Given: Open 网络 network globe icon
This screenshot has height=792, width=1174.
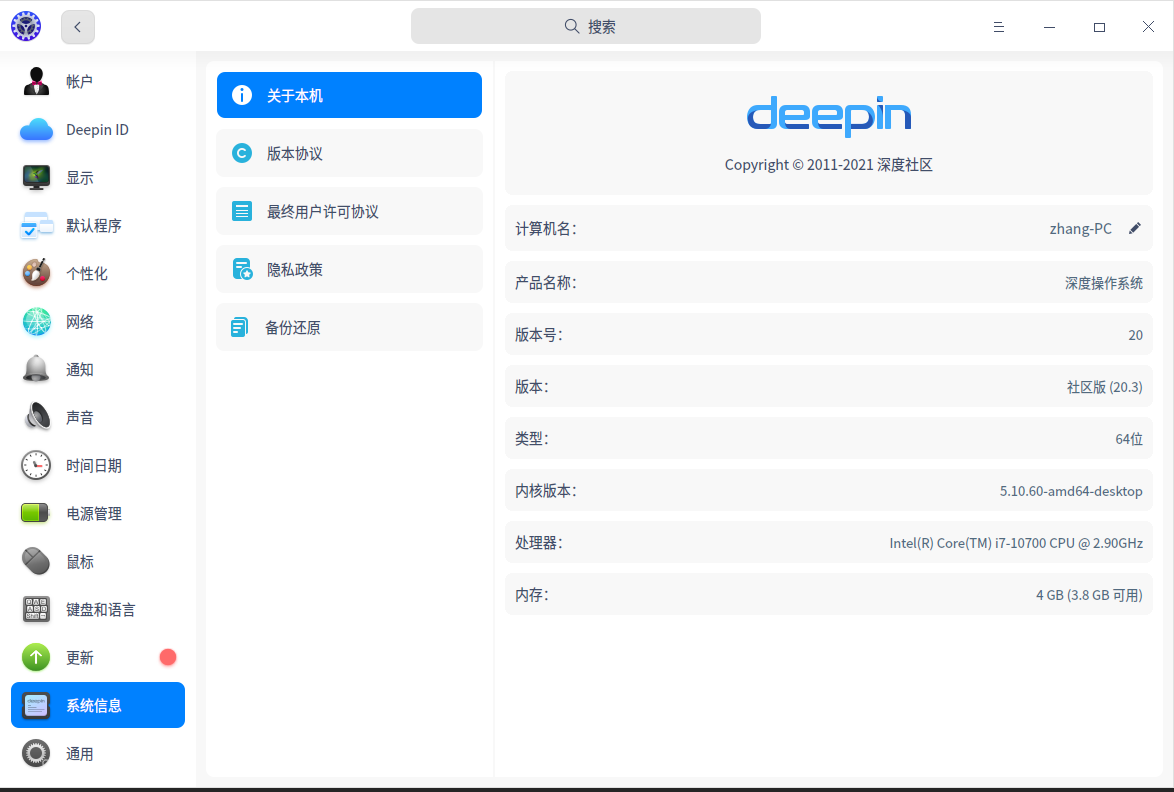Looking at the screenshot, I should pos(36,321).
